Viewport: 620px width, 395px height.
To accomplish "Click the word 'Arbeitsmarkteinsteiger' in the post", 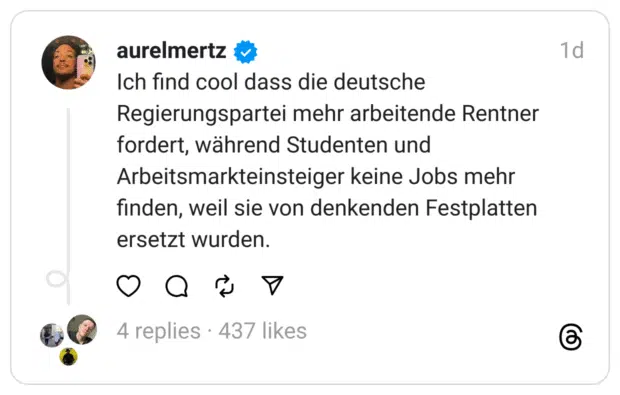I will click(231, 177).
